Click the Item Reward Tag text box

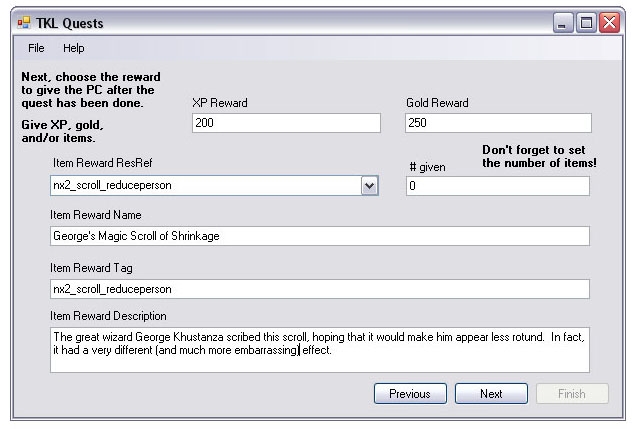[x=319, y=289]
